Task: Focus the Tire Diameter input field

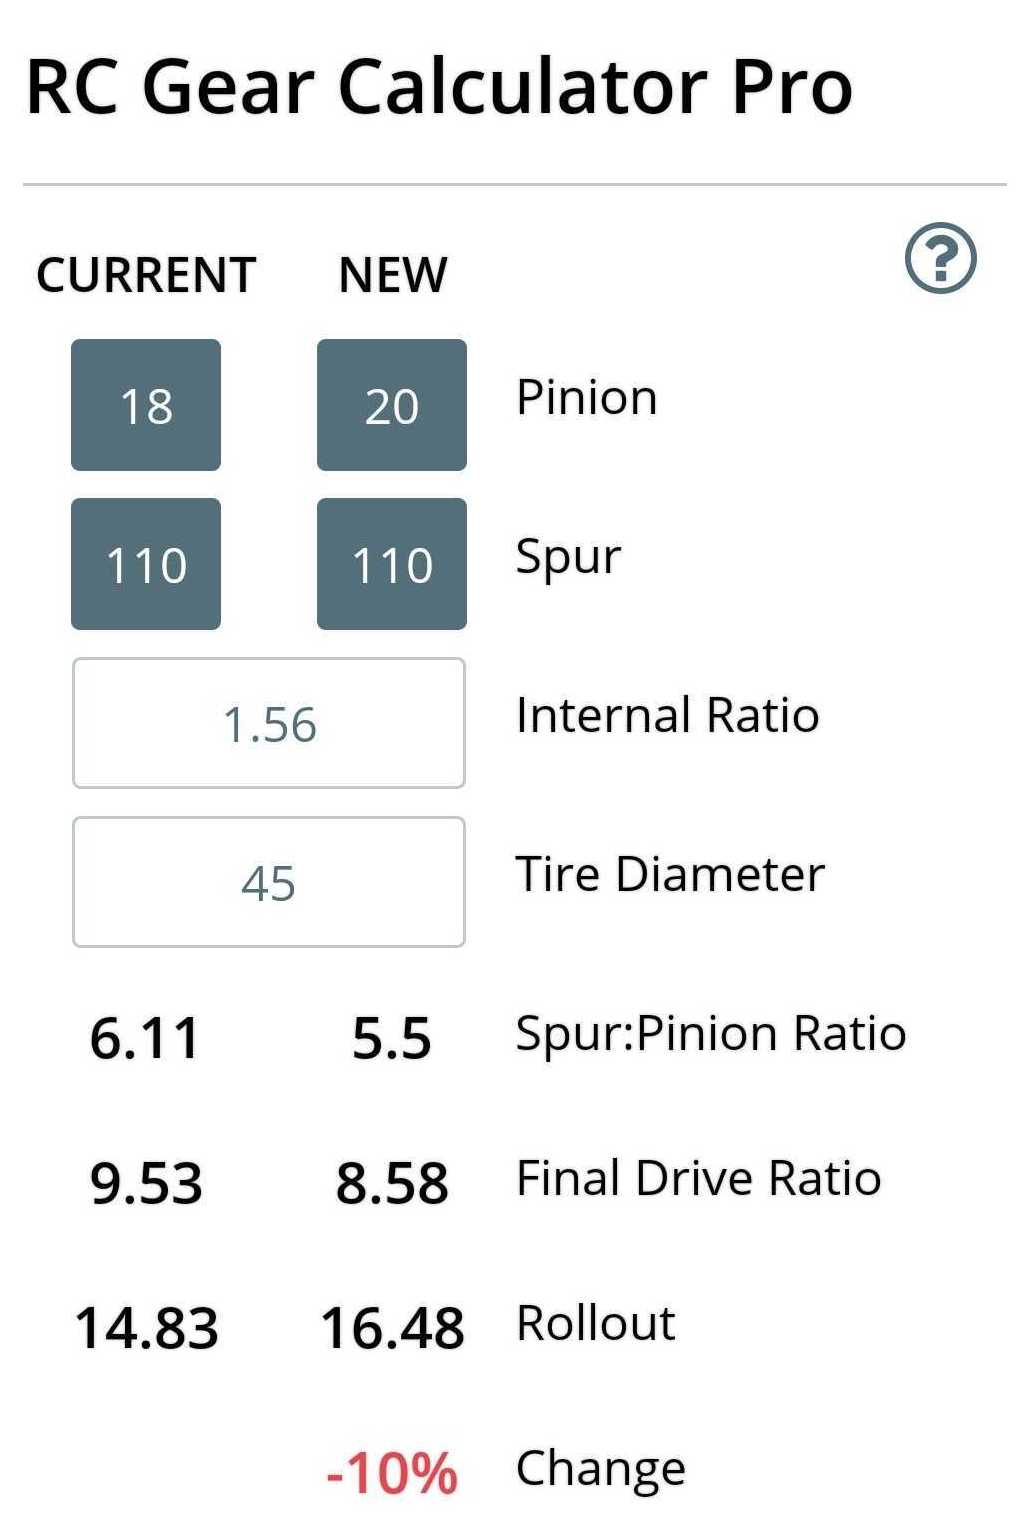Action: pos(269,882)
